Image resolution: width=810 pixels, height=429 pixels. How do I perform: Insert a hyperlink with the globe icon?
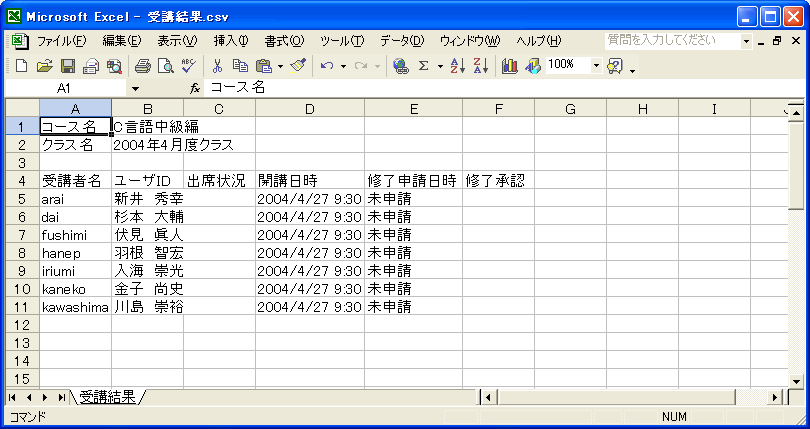(400, 66)
